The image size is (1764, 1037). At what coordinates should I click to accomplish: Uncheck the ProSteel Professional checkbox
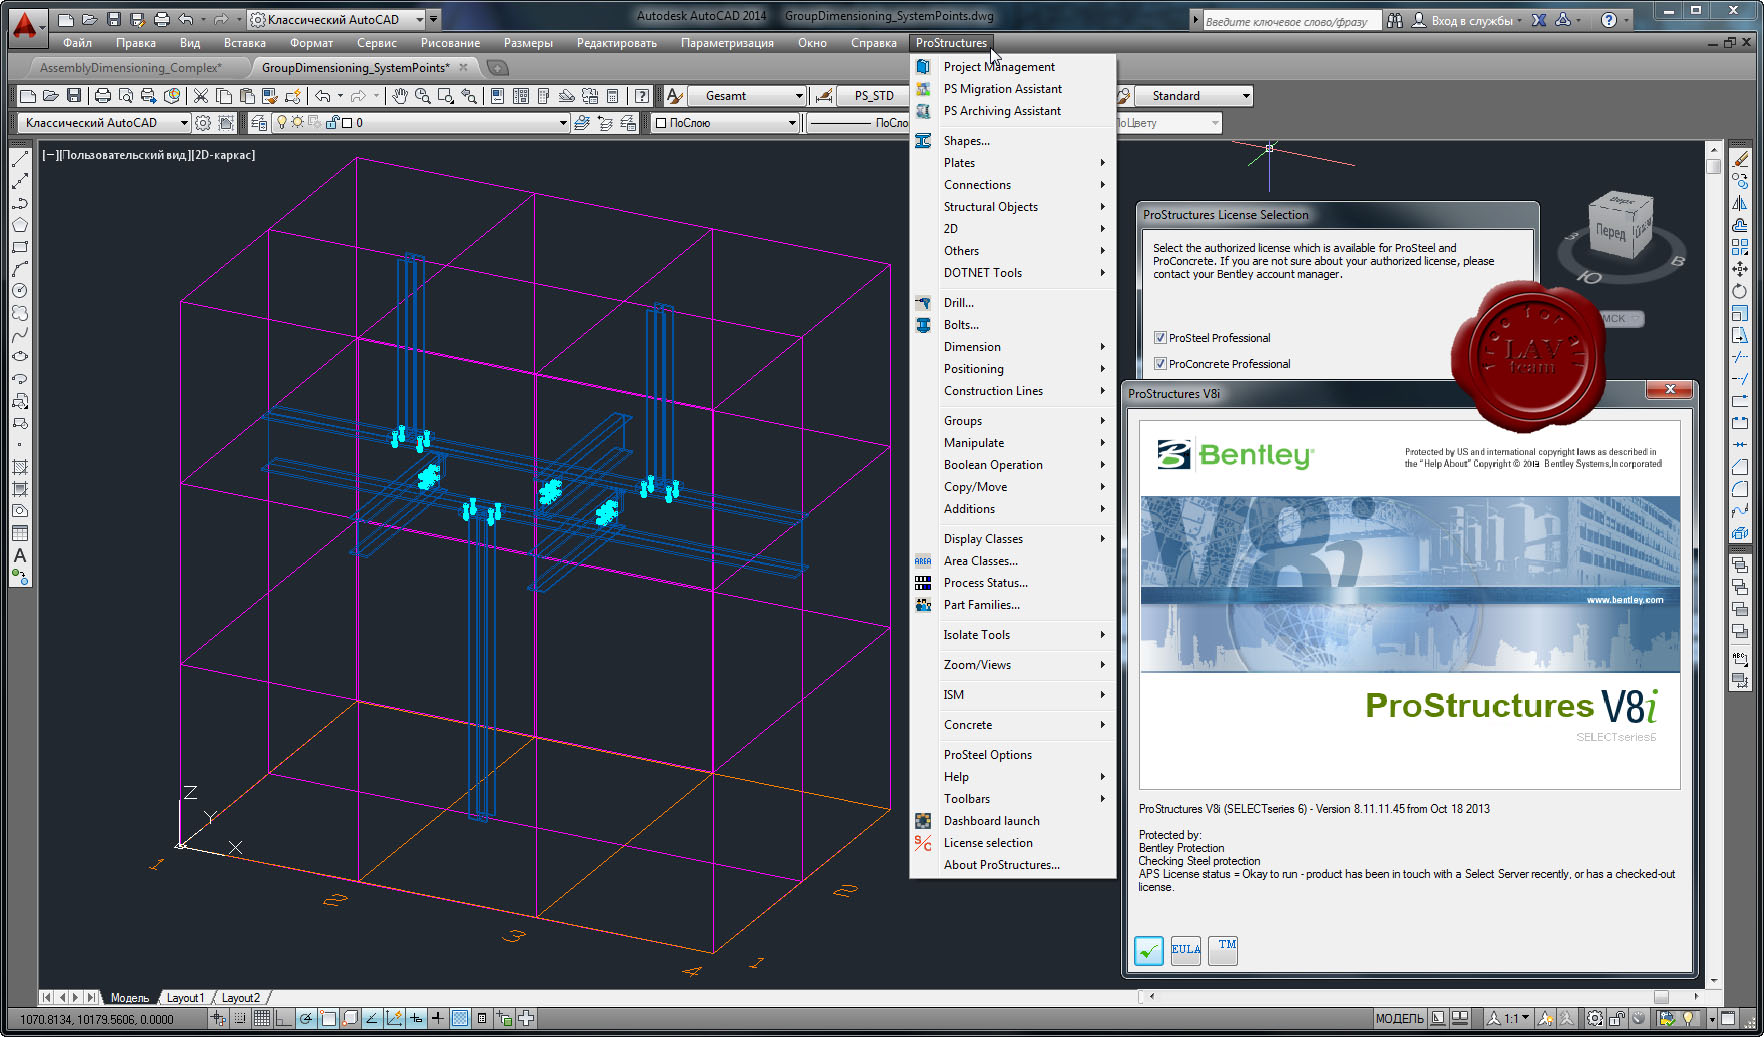(x=1160, y=338)
